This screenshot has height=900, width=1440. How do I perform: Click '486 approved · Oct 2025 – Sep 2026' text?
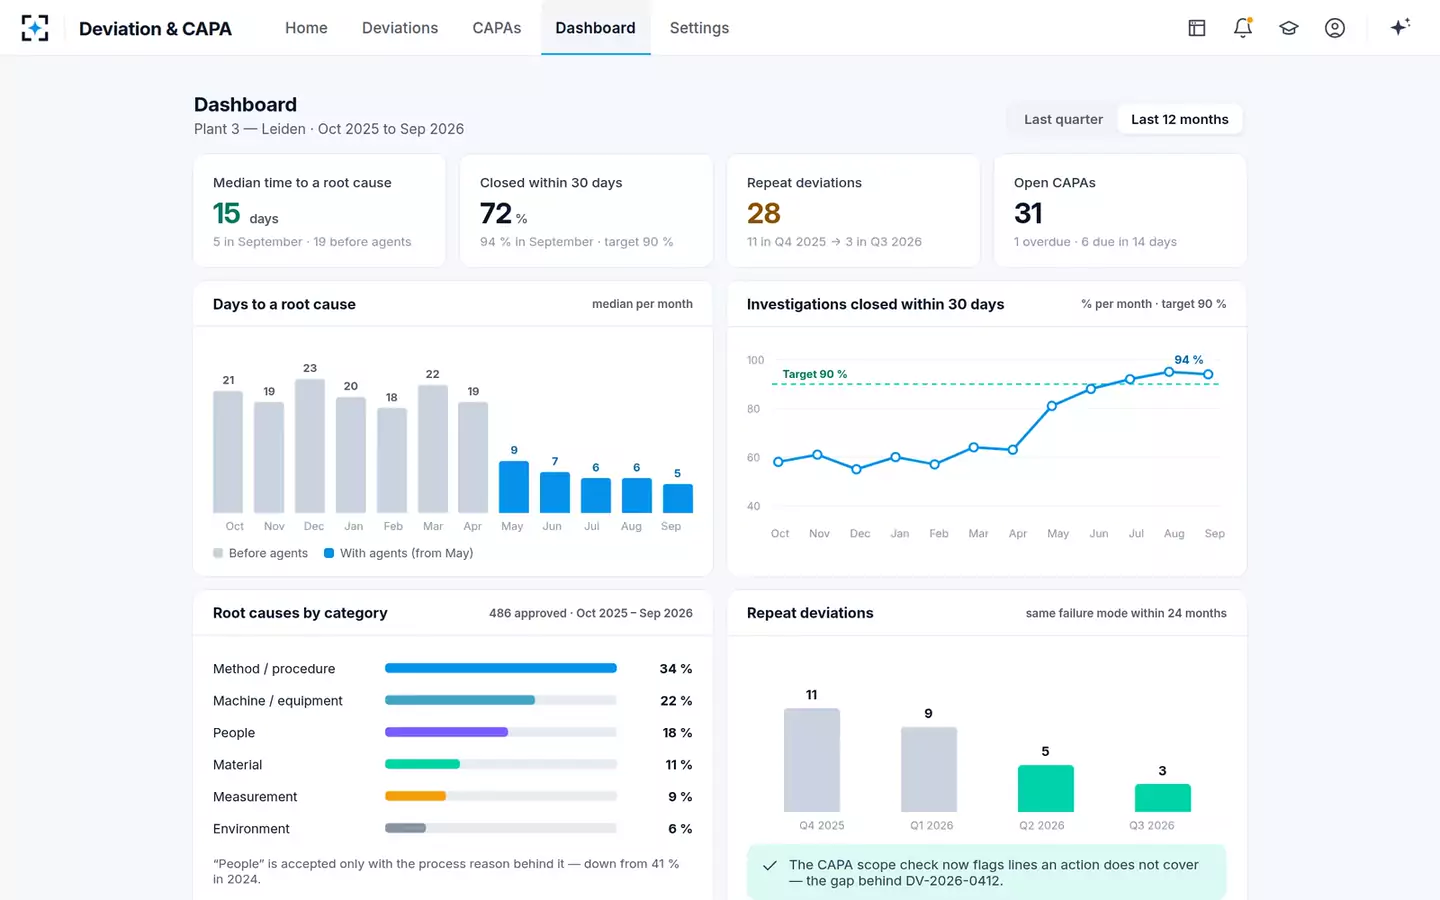[x=591, y=613]
